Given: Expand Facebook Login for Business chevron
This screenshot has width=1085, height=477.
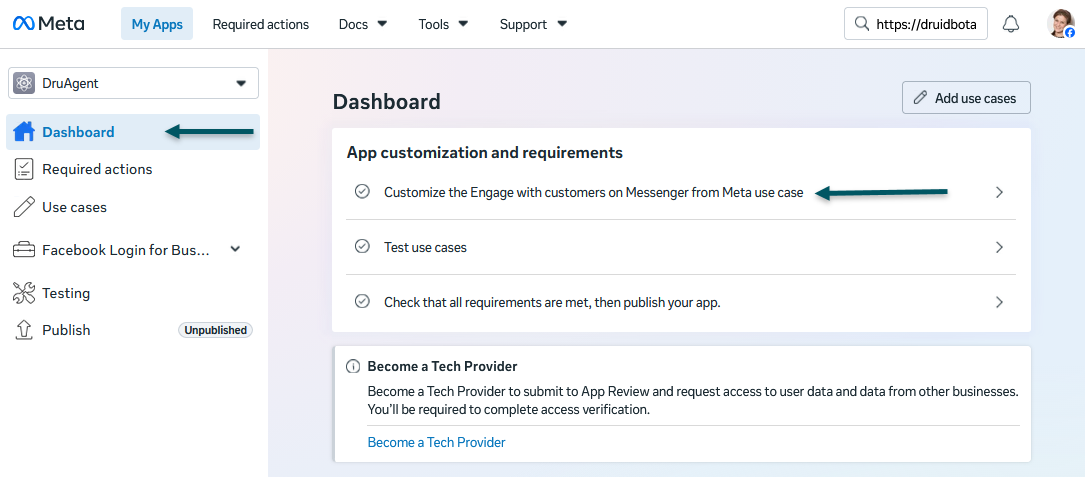Looking at the screenshot, I should pyautogui.click(x=235, y=249).
